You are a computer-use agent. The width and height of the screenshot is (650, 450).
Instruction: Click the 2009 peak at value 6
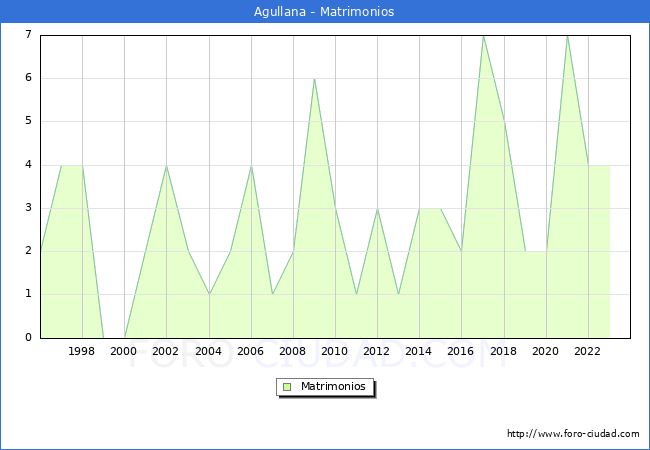click(x=315, y=79)
